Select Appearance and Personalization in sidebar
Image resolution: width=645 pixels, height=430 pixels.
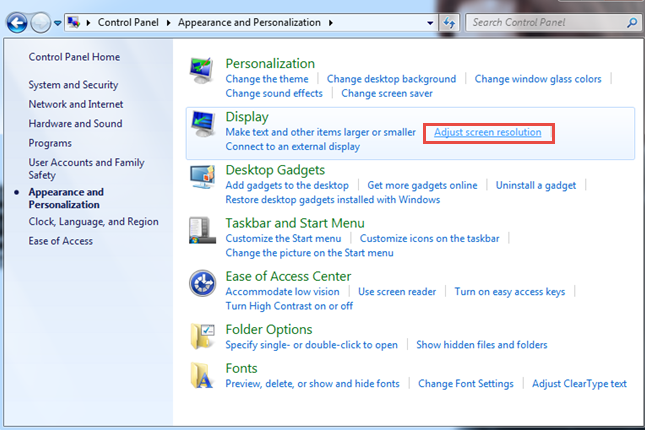coord(66,198)
